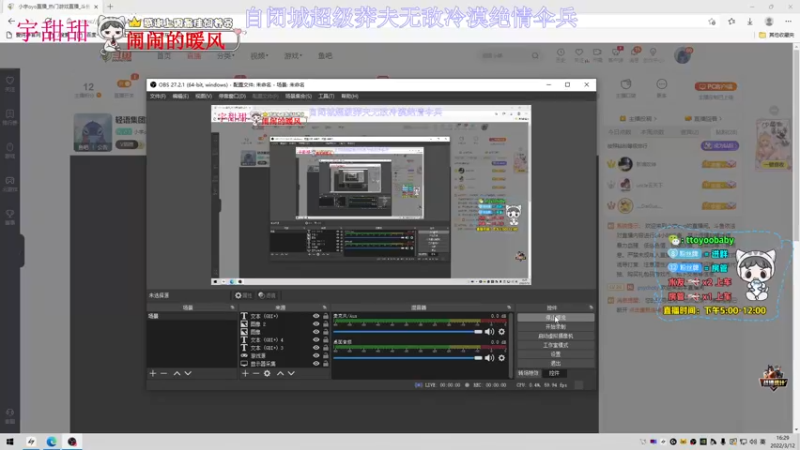Open the 停靠窗口(D) menu in OBS
The height and width of the screenshot is (450, 800).
[232, 96]
